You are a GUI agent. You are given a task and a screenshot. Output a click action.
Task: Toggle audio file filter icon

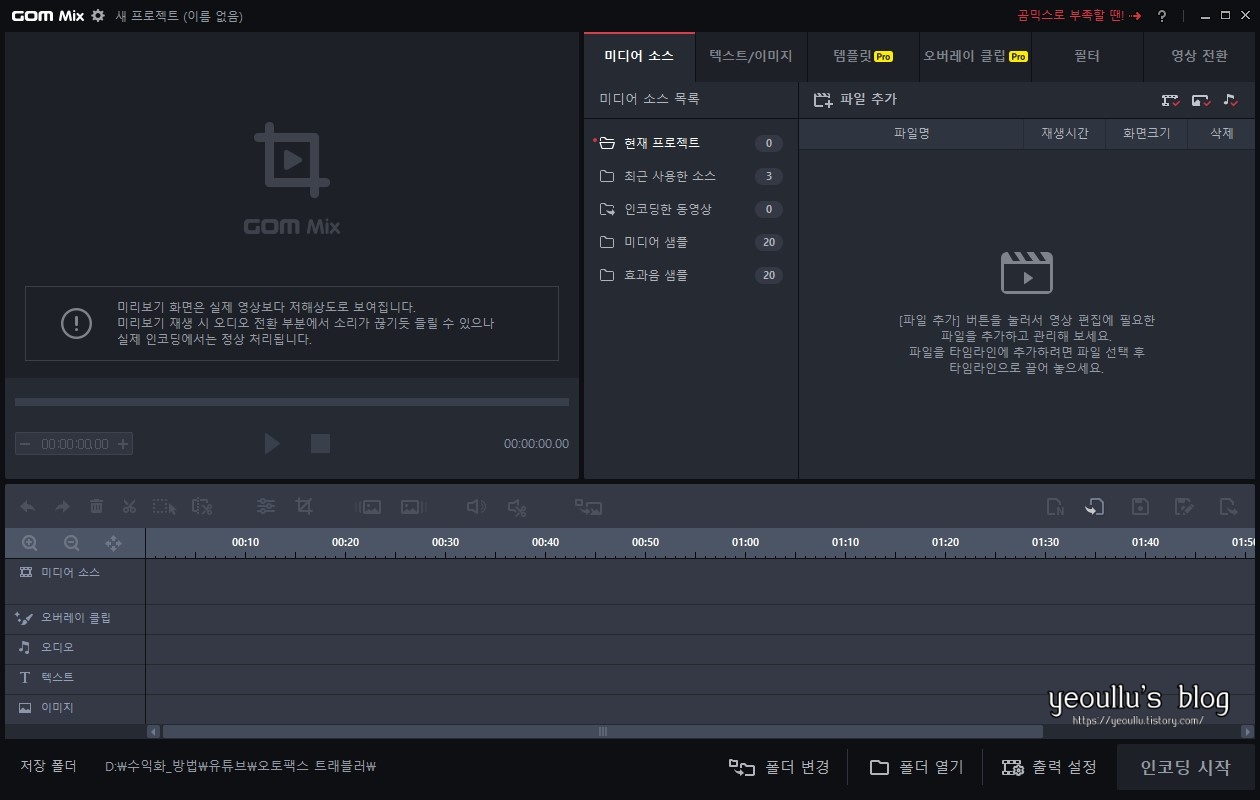[1231, 100]
